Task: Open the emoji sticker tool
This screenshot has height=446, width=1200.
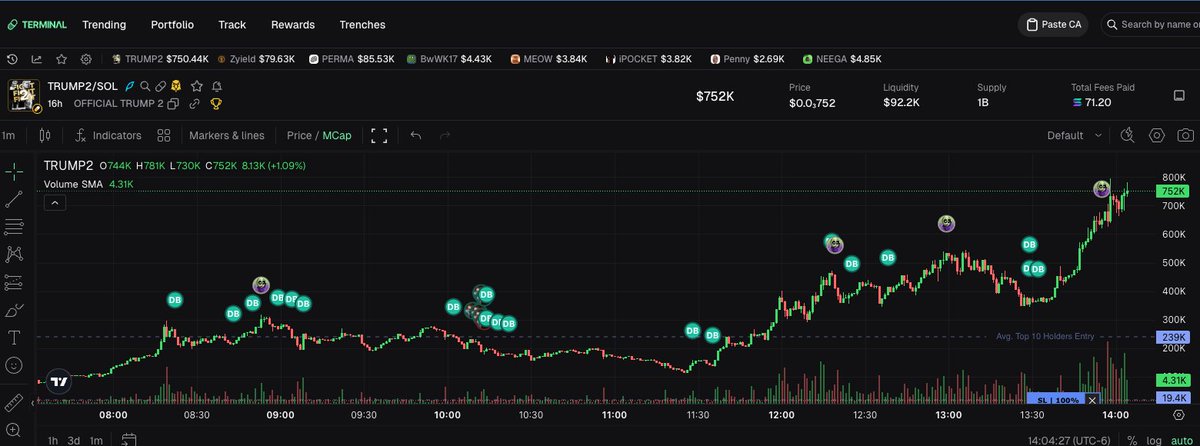Action: click(14, 366)
